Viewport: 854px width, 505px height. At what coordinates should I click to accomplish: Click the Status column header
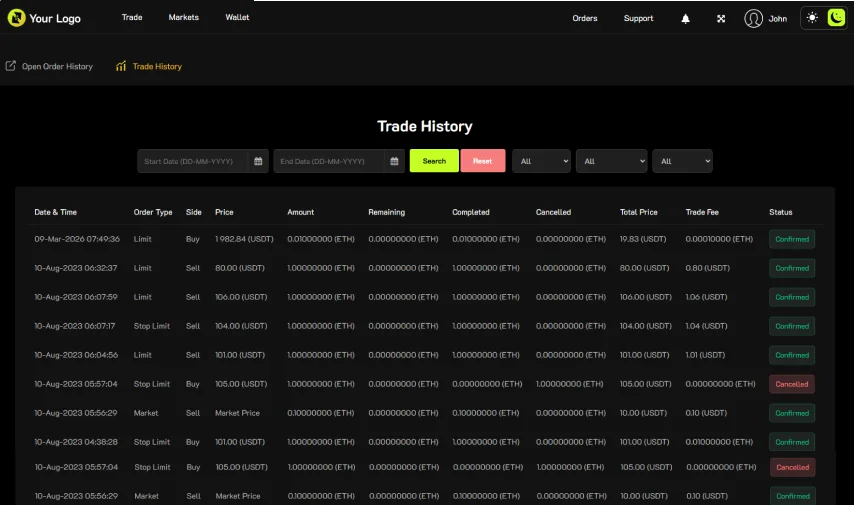780,212
